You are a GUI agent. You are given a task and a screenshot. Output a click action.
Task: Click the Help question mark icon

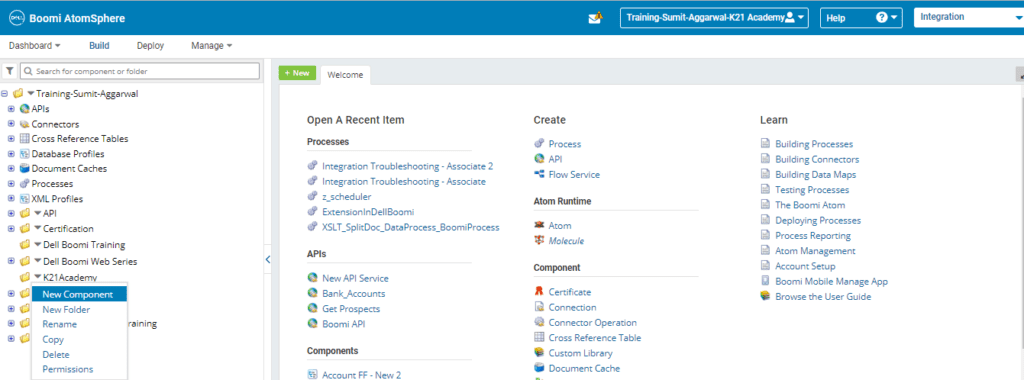(882, 18)
